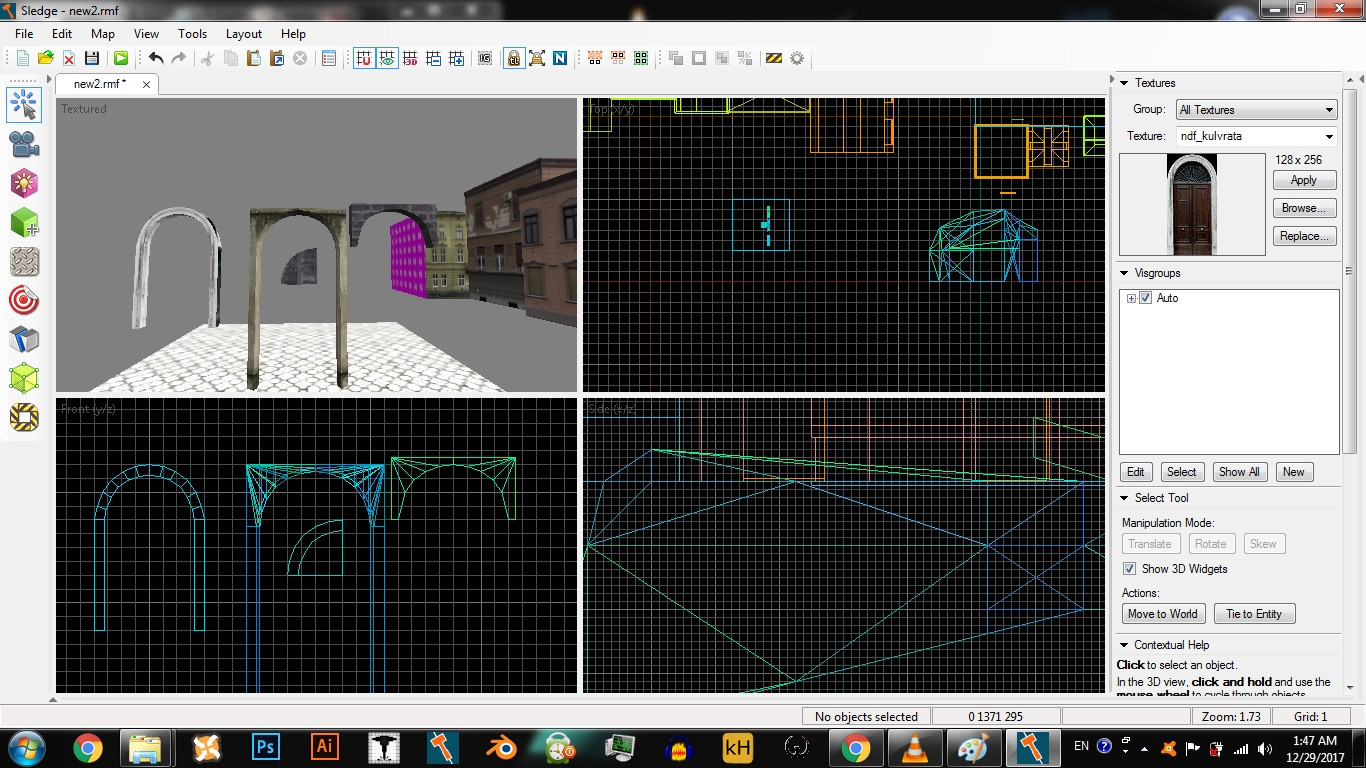Collapse the Visgroups panel

tap(1124, 273)
